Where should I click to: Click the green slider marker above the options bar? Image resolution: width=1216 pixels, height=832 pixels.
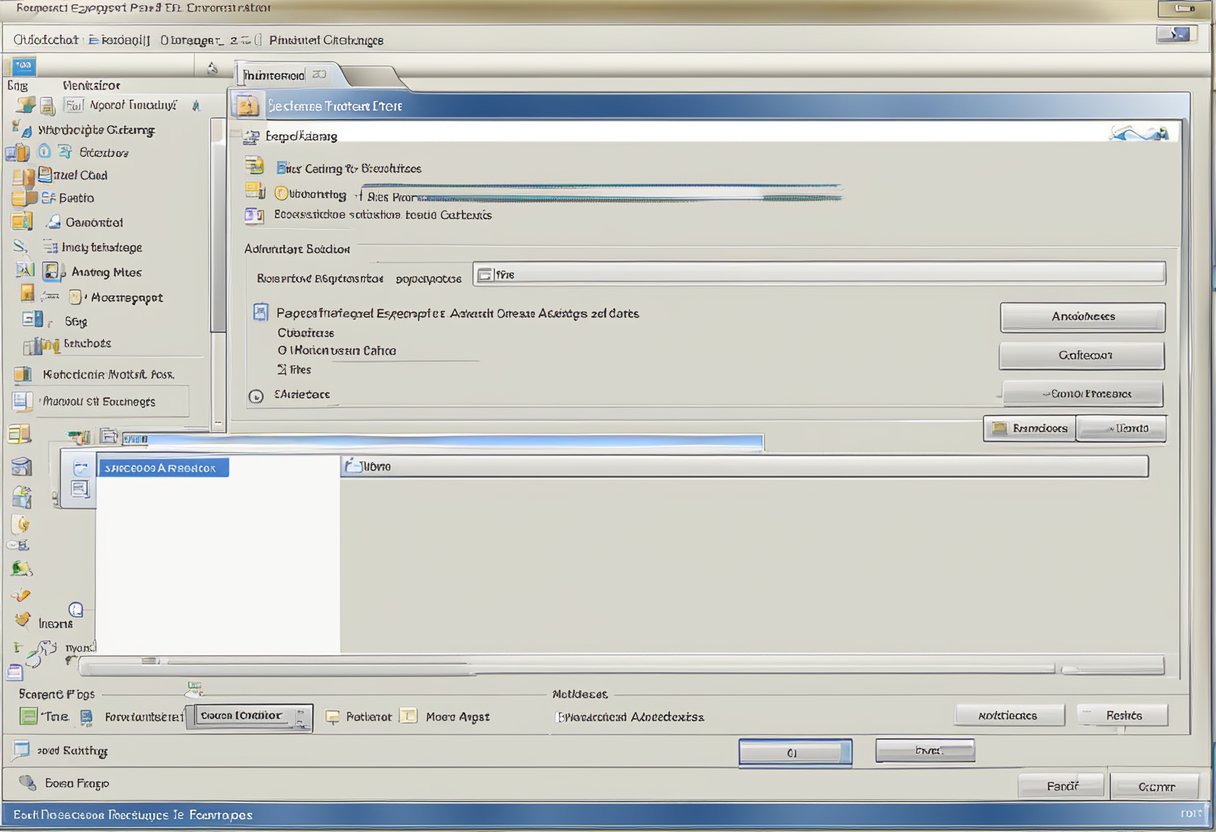193,687
